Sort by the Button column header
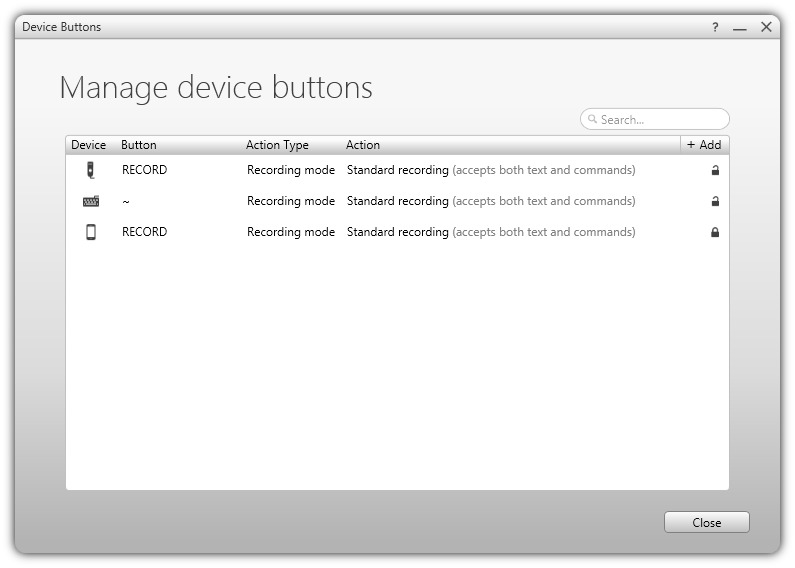The width and height of the screenshot is (795, 568). [x=138, y=145]
